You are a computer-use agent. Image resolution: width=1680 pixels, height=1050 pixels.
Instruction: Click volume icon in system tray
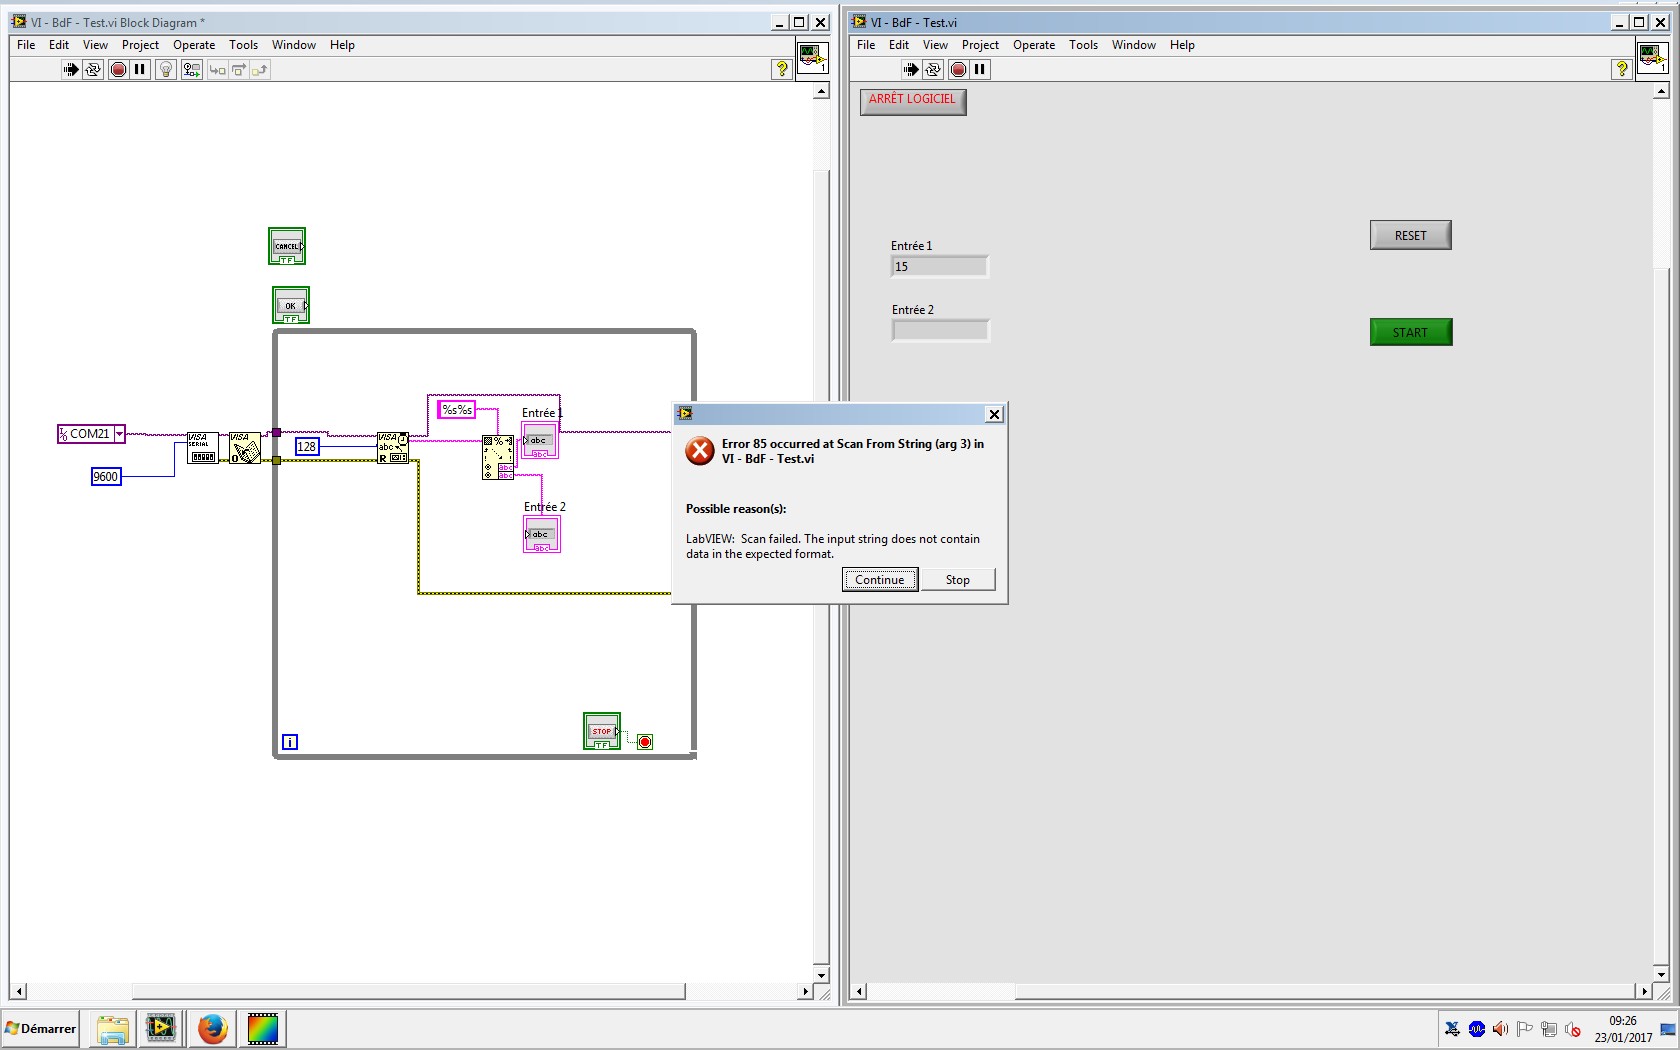(x=1500, y=1029)
